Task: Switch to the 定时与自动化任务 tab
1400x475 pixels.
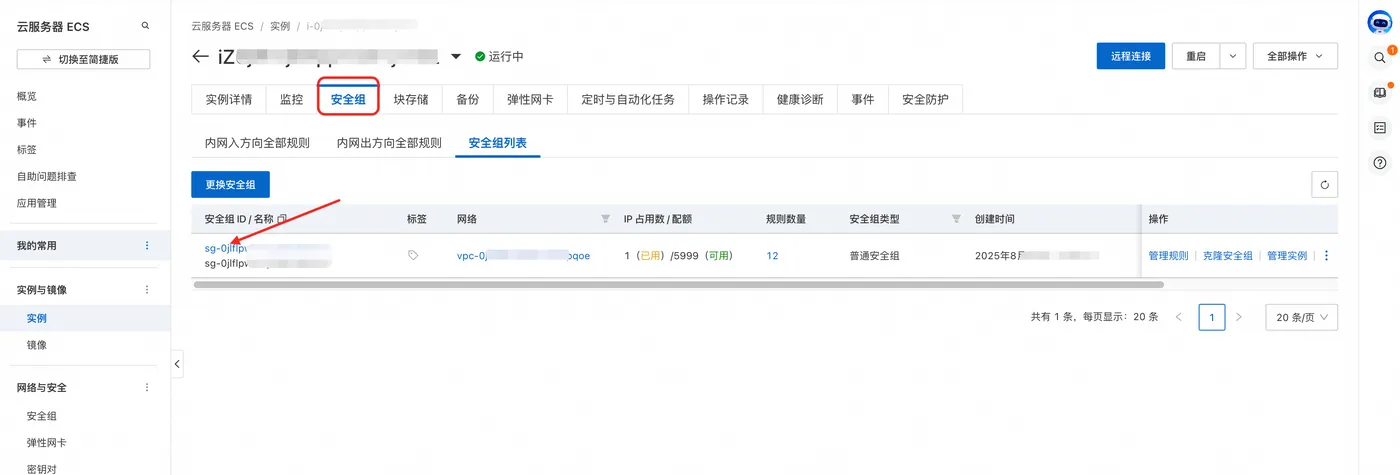Action: click(628, 100)
